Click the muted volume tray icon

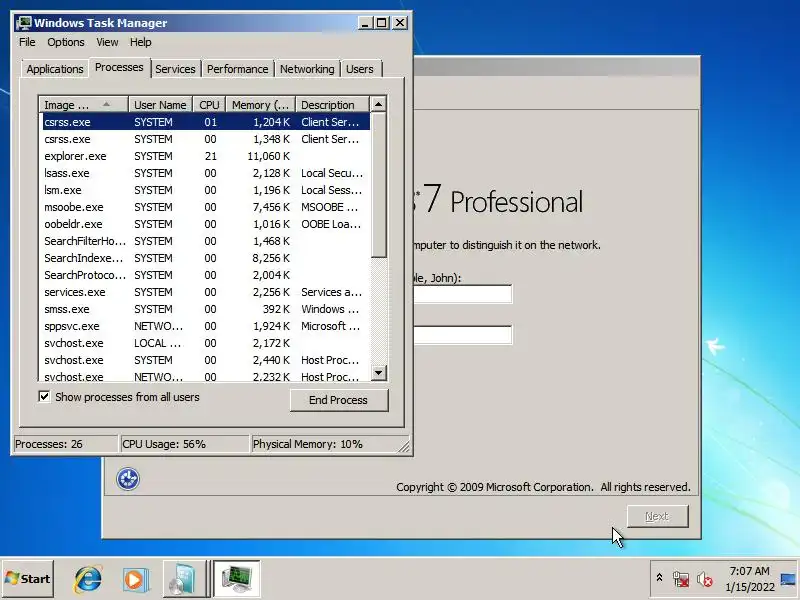(x=705, y=579)
